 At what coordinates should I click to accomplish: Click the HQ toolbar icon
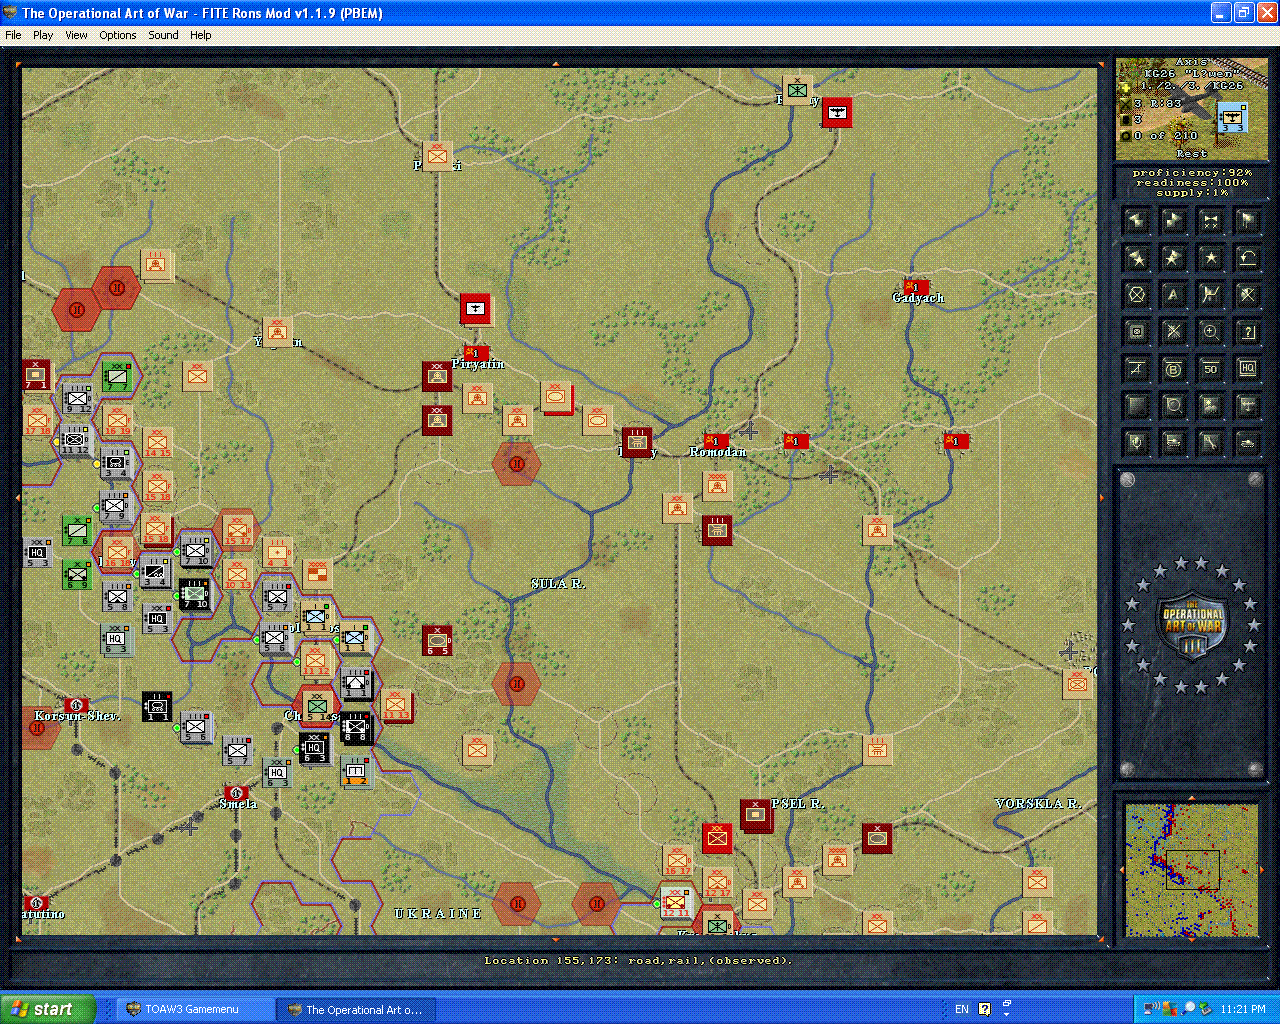pos(1247,368)
